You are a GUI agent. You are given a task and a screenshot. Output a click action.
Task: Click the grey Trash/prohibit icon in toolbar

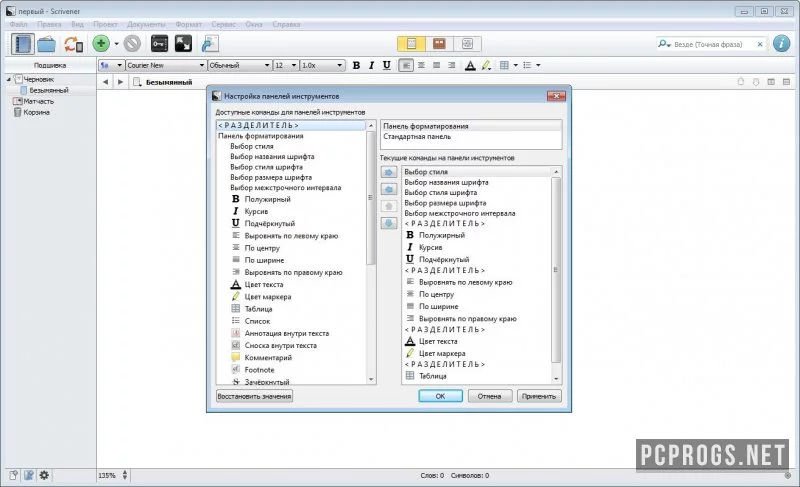[132, 44]
